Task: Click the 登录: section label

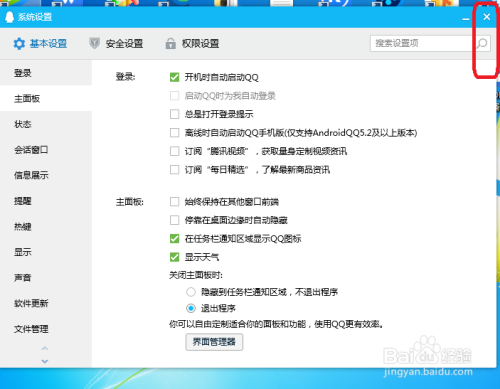Action: (x=126, y=77)
